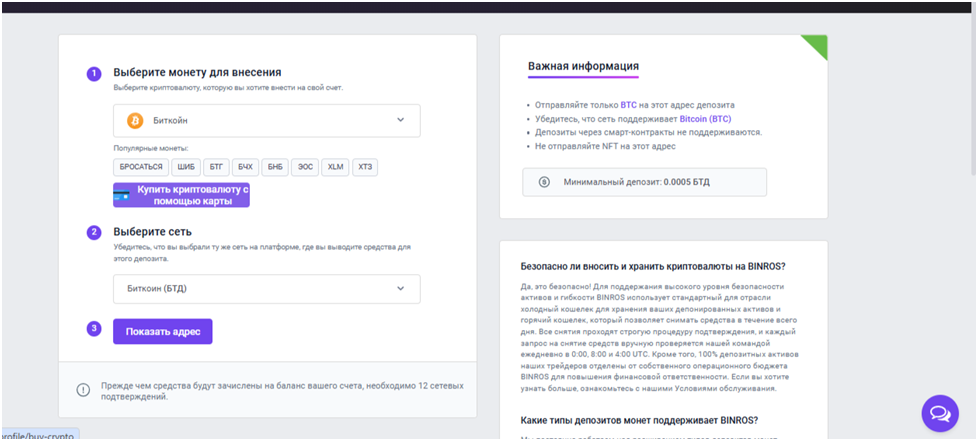Image resolution: width=978 pixels, height=441 pixels.
Task: Select popular coin XLM
Action: pos(336,167)
